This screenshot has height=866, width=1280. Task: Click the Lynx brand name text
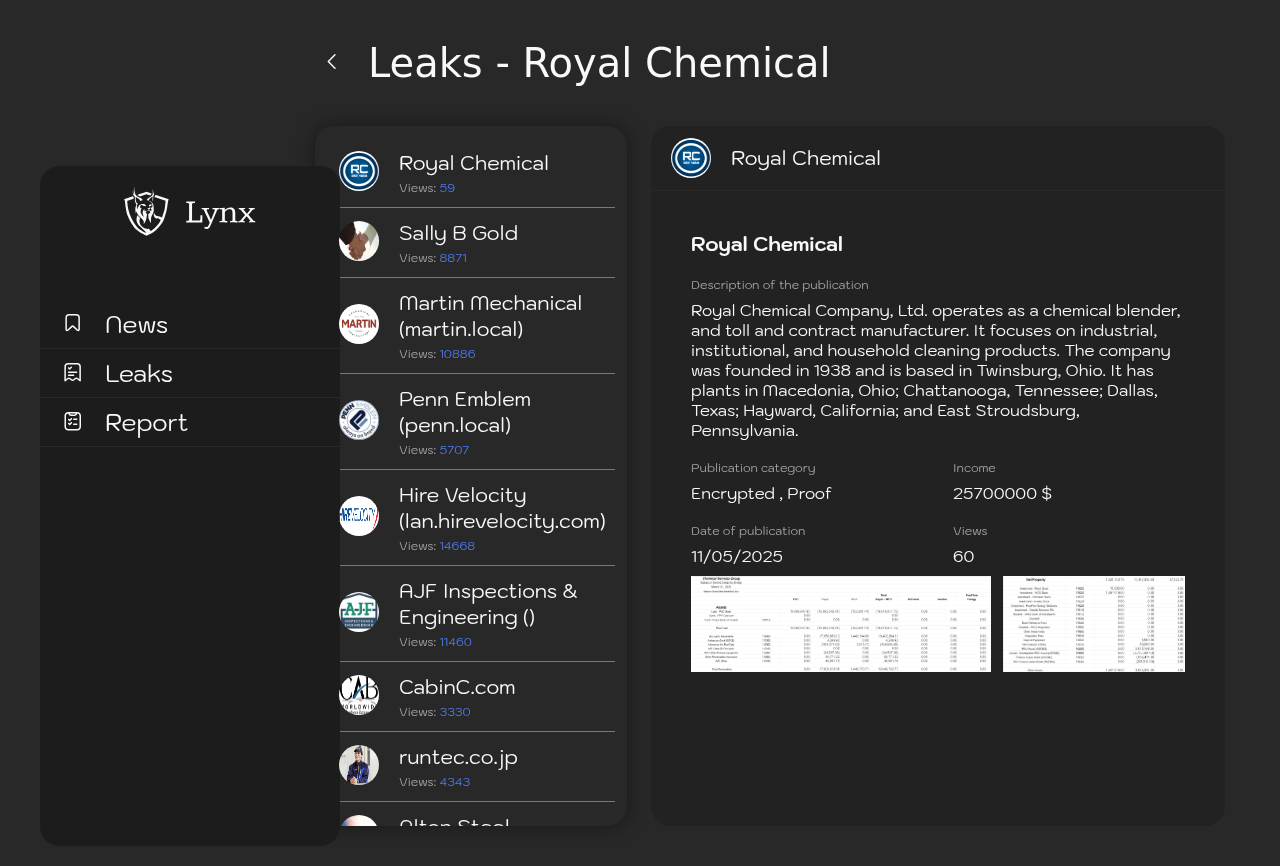coord(220,213)
